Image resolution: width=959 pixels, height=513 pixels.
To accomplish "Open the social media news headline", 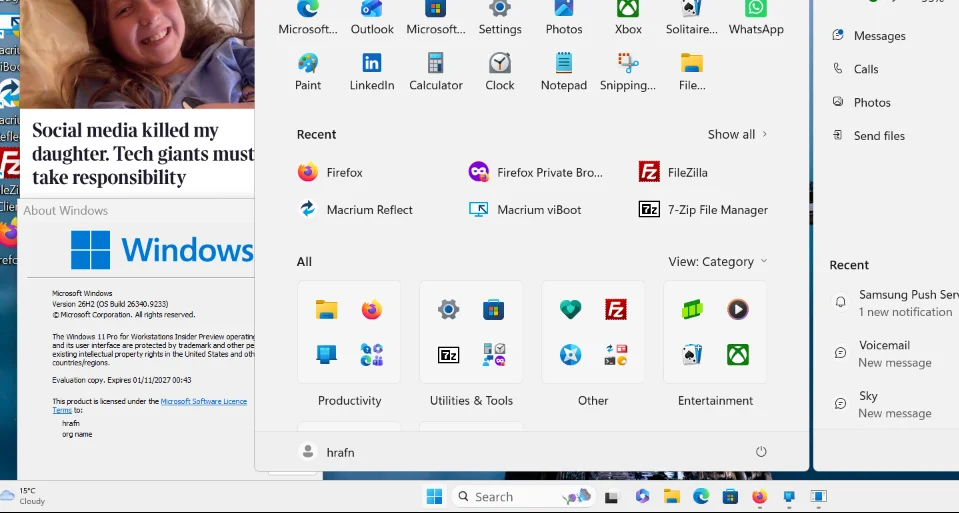I will click(143, 153).
